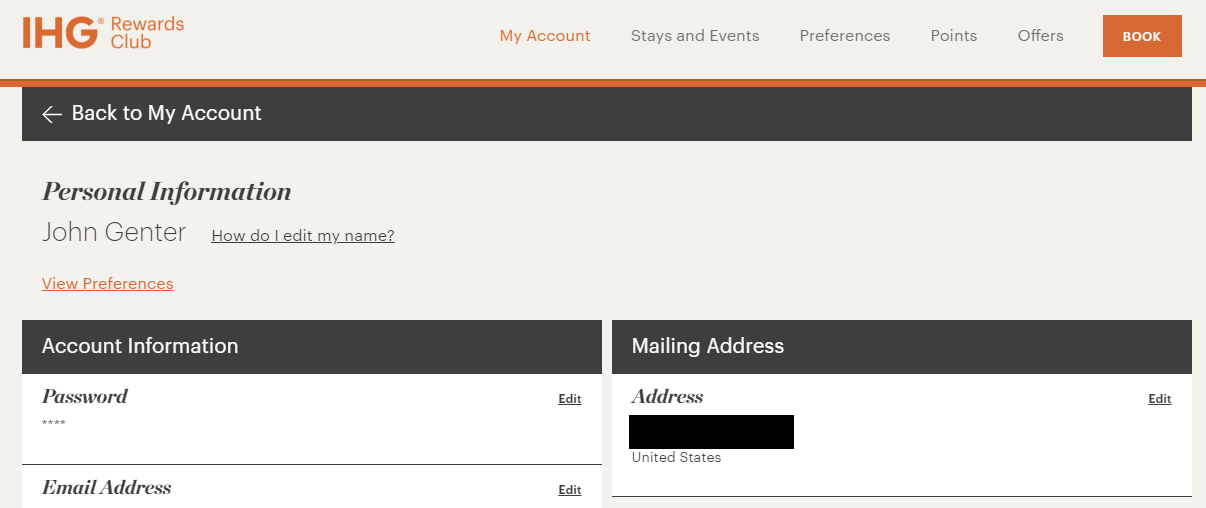Image resolution: width=1206 pixels, height=508 pixels.
Task: Open Preferences in the top navigation
Action: coord(844,36)
